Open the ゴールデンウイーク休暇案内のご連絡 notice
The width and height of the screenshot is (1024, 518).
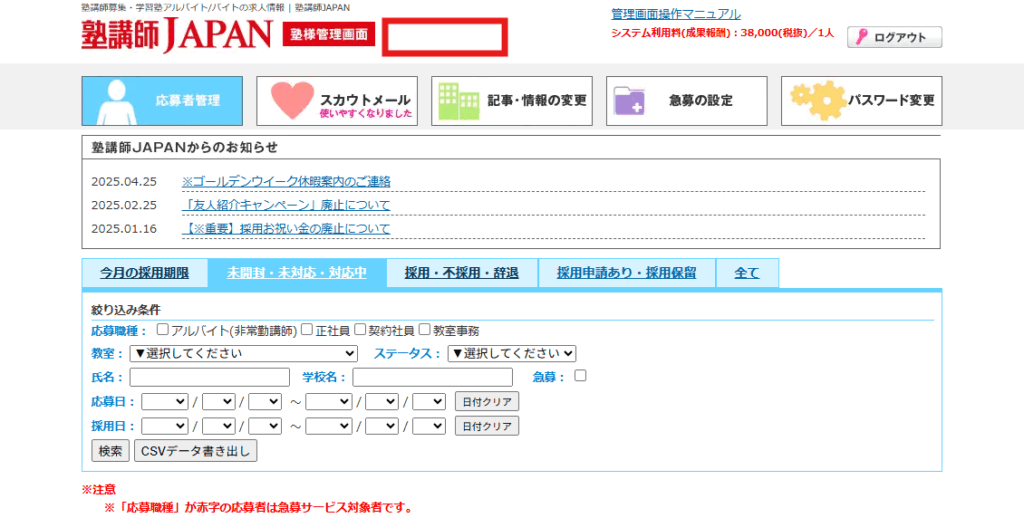(286, 182)
